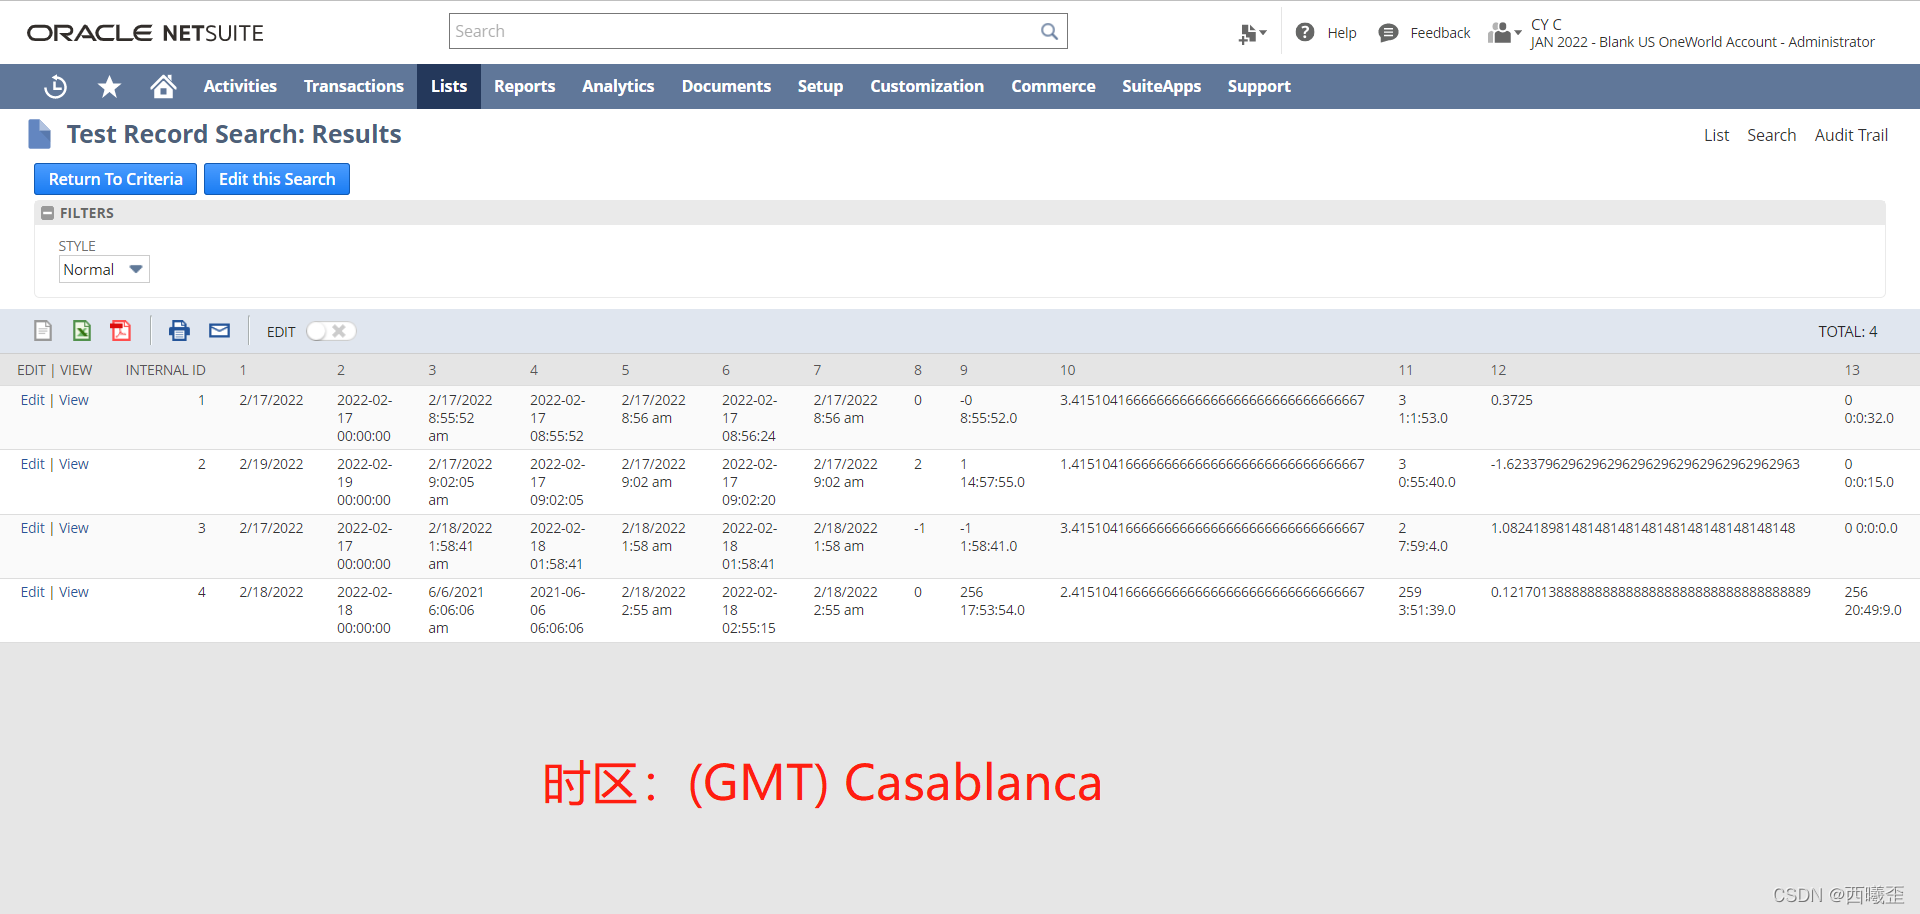The width and height of the screenshot is (1920, 914).
Task: Open the Shortcuts star icon
Action: click(x=109, y=87)
